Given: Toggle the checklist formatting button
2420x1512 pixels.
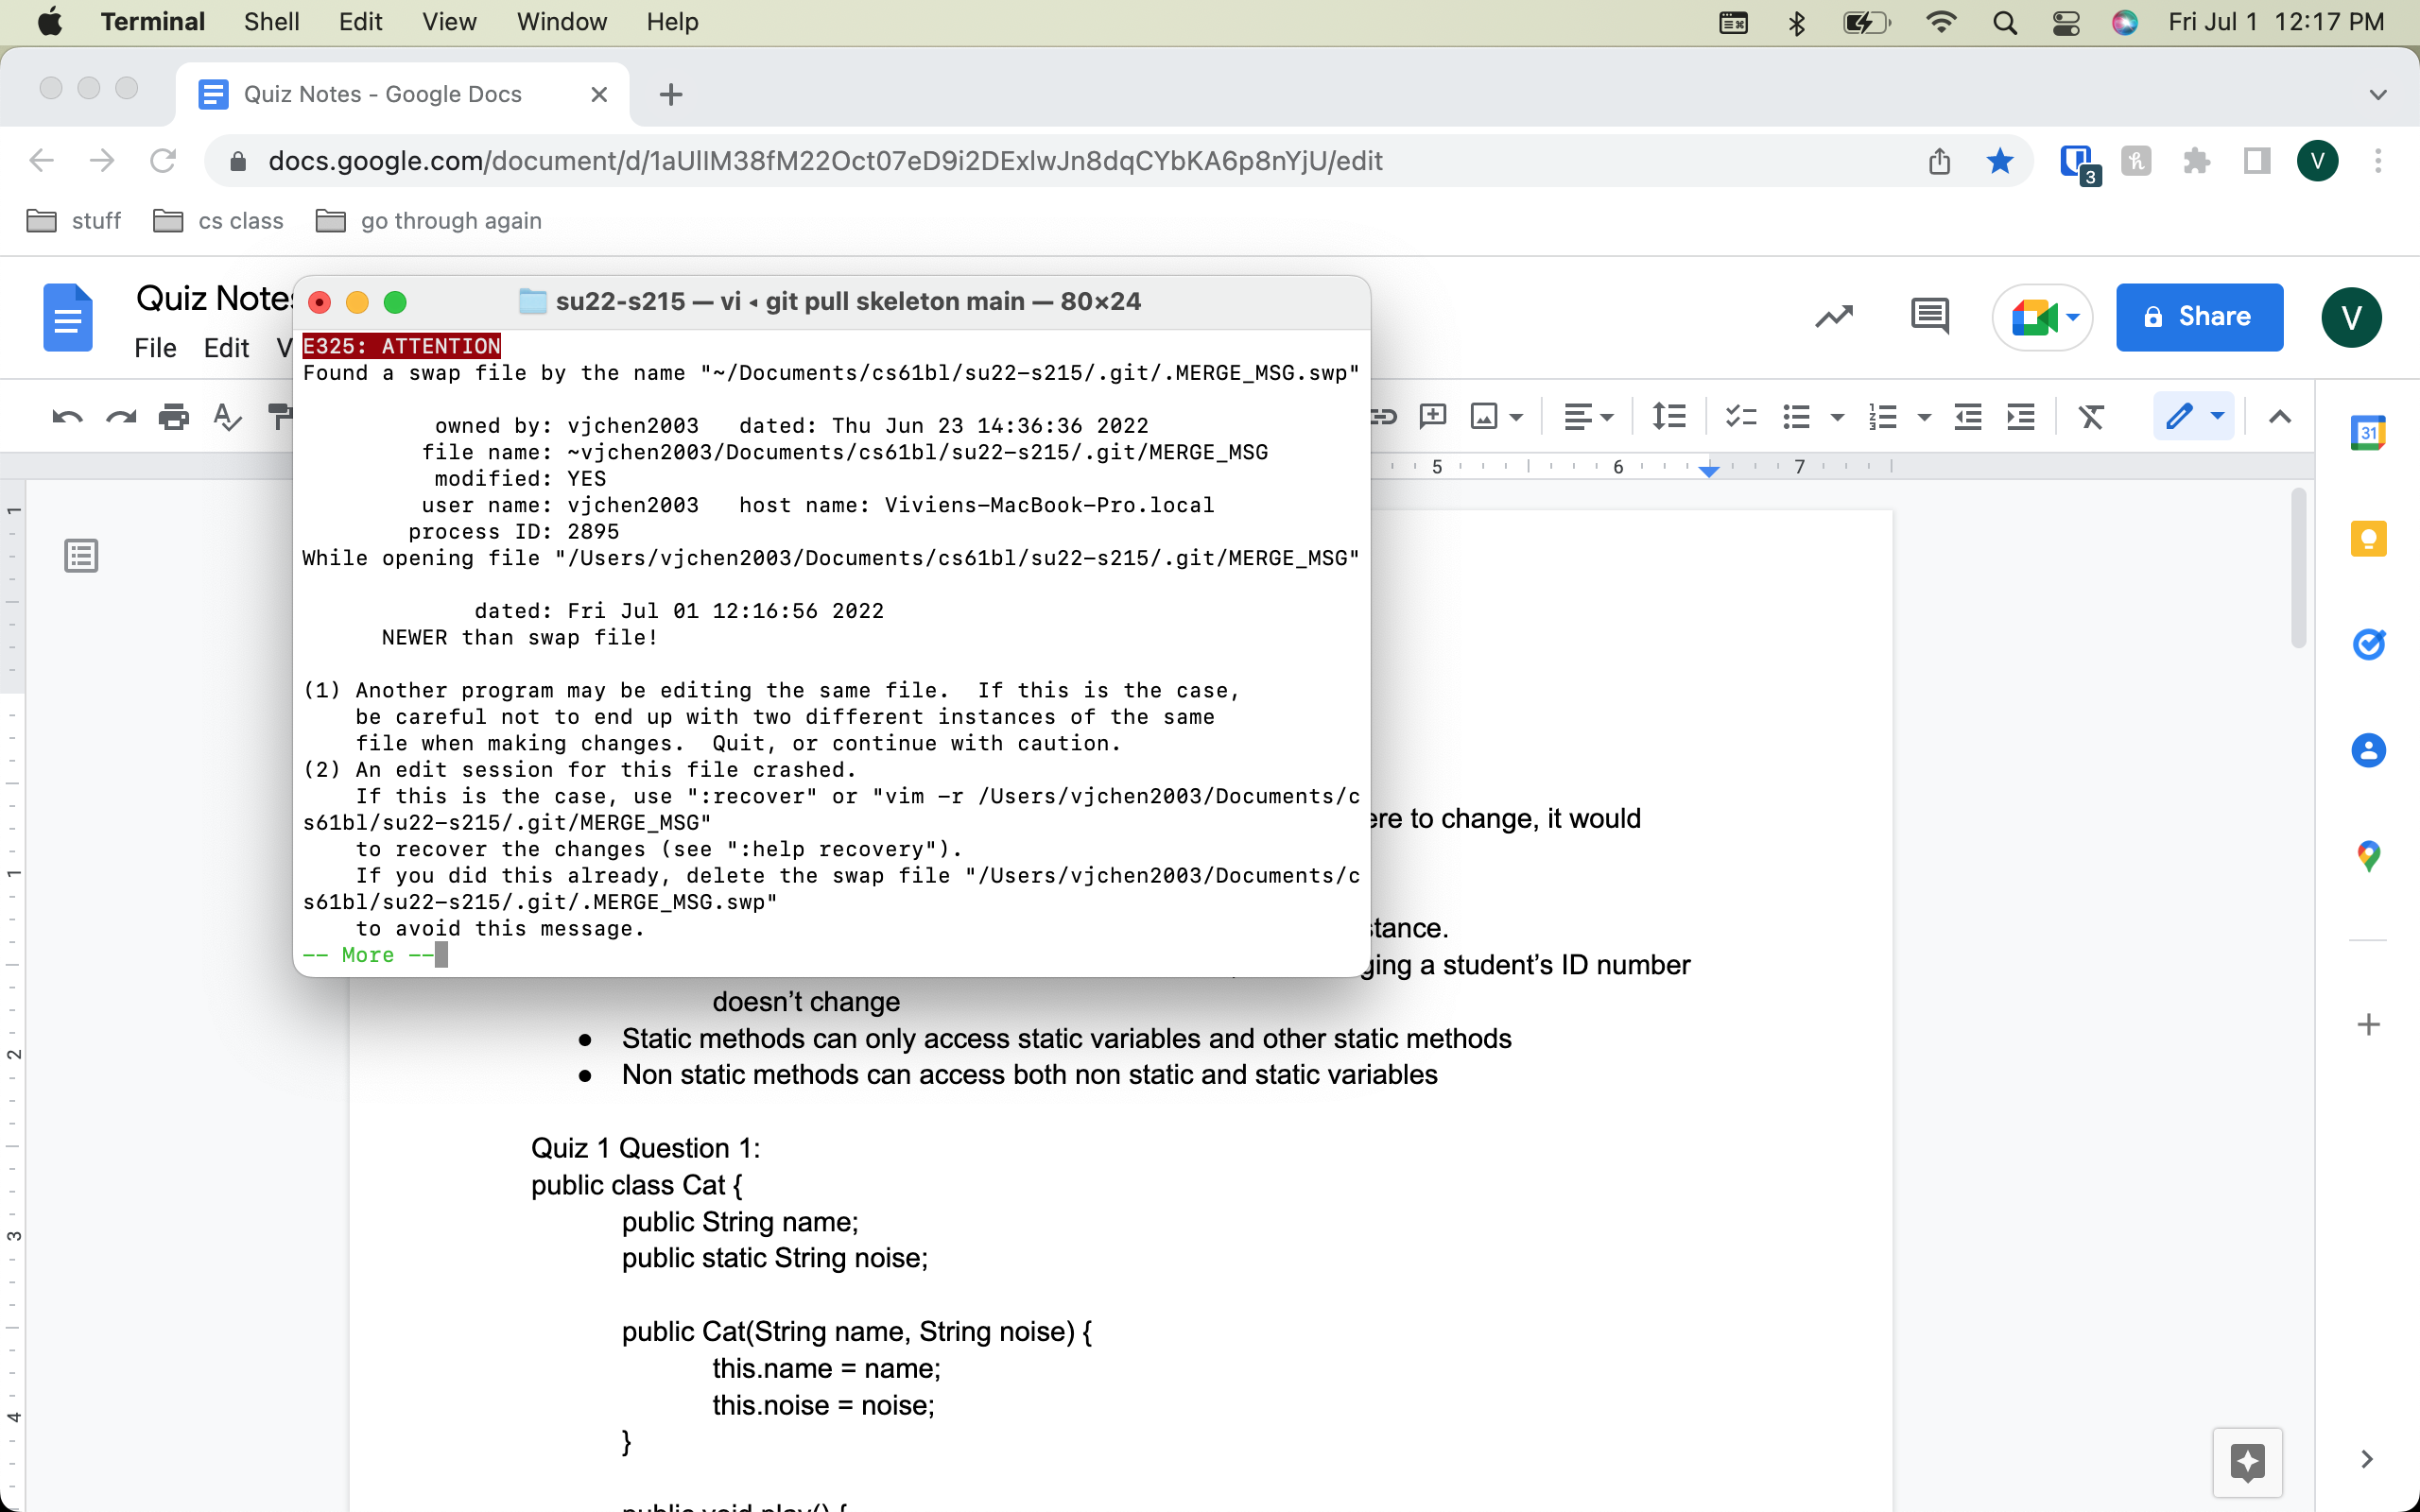Looking at the screenshot, I should click(1741, 417).
